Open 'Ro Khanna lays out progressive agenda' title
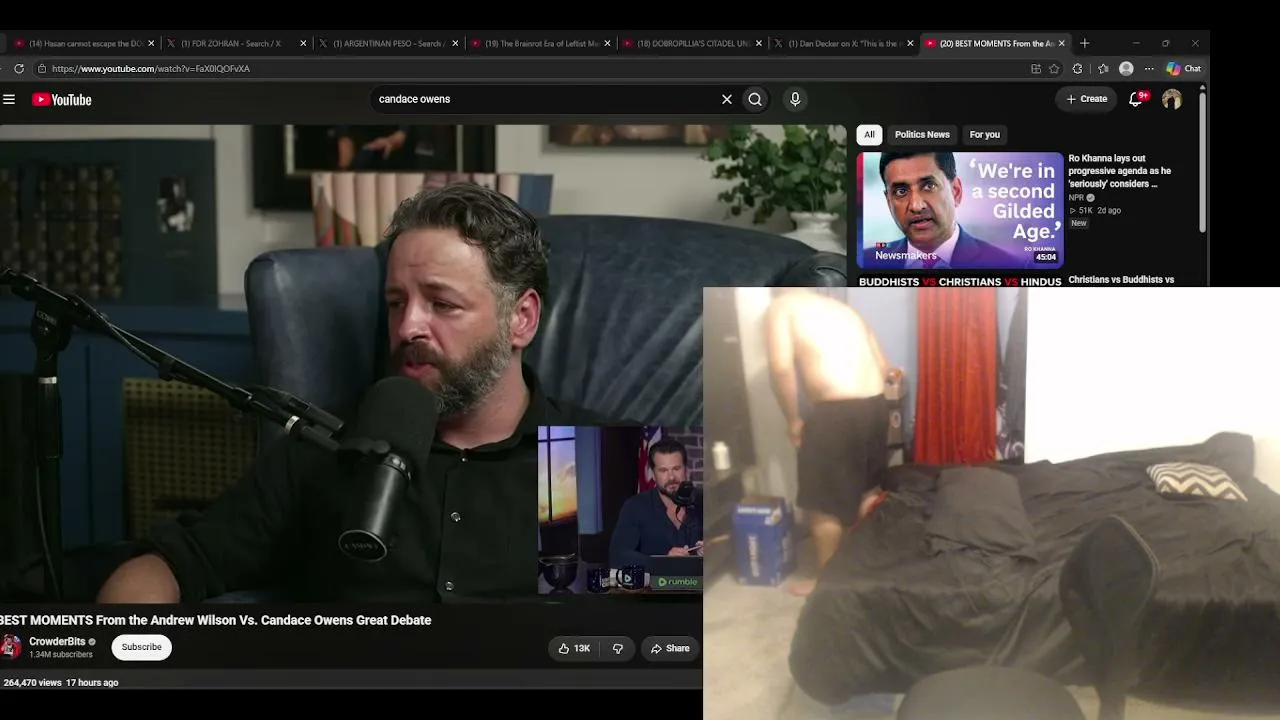 coord(1119,171)
